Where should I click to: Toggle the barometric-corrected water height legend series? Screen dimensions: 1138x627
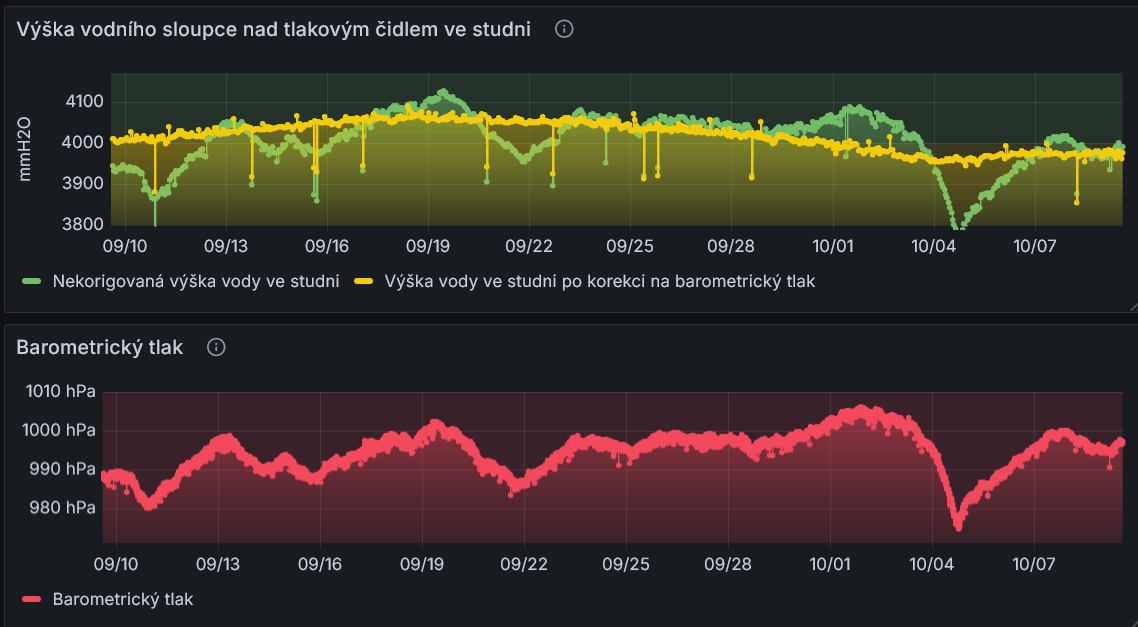599,281
